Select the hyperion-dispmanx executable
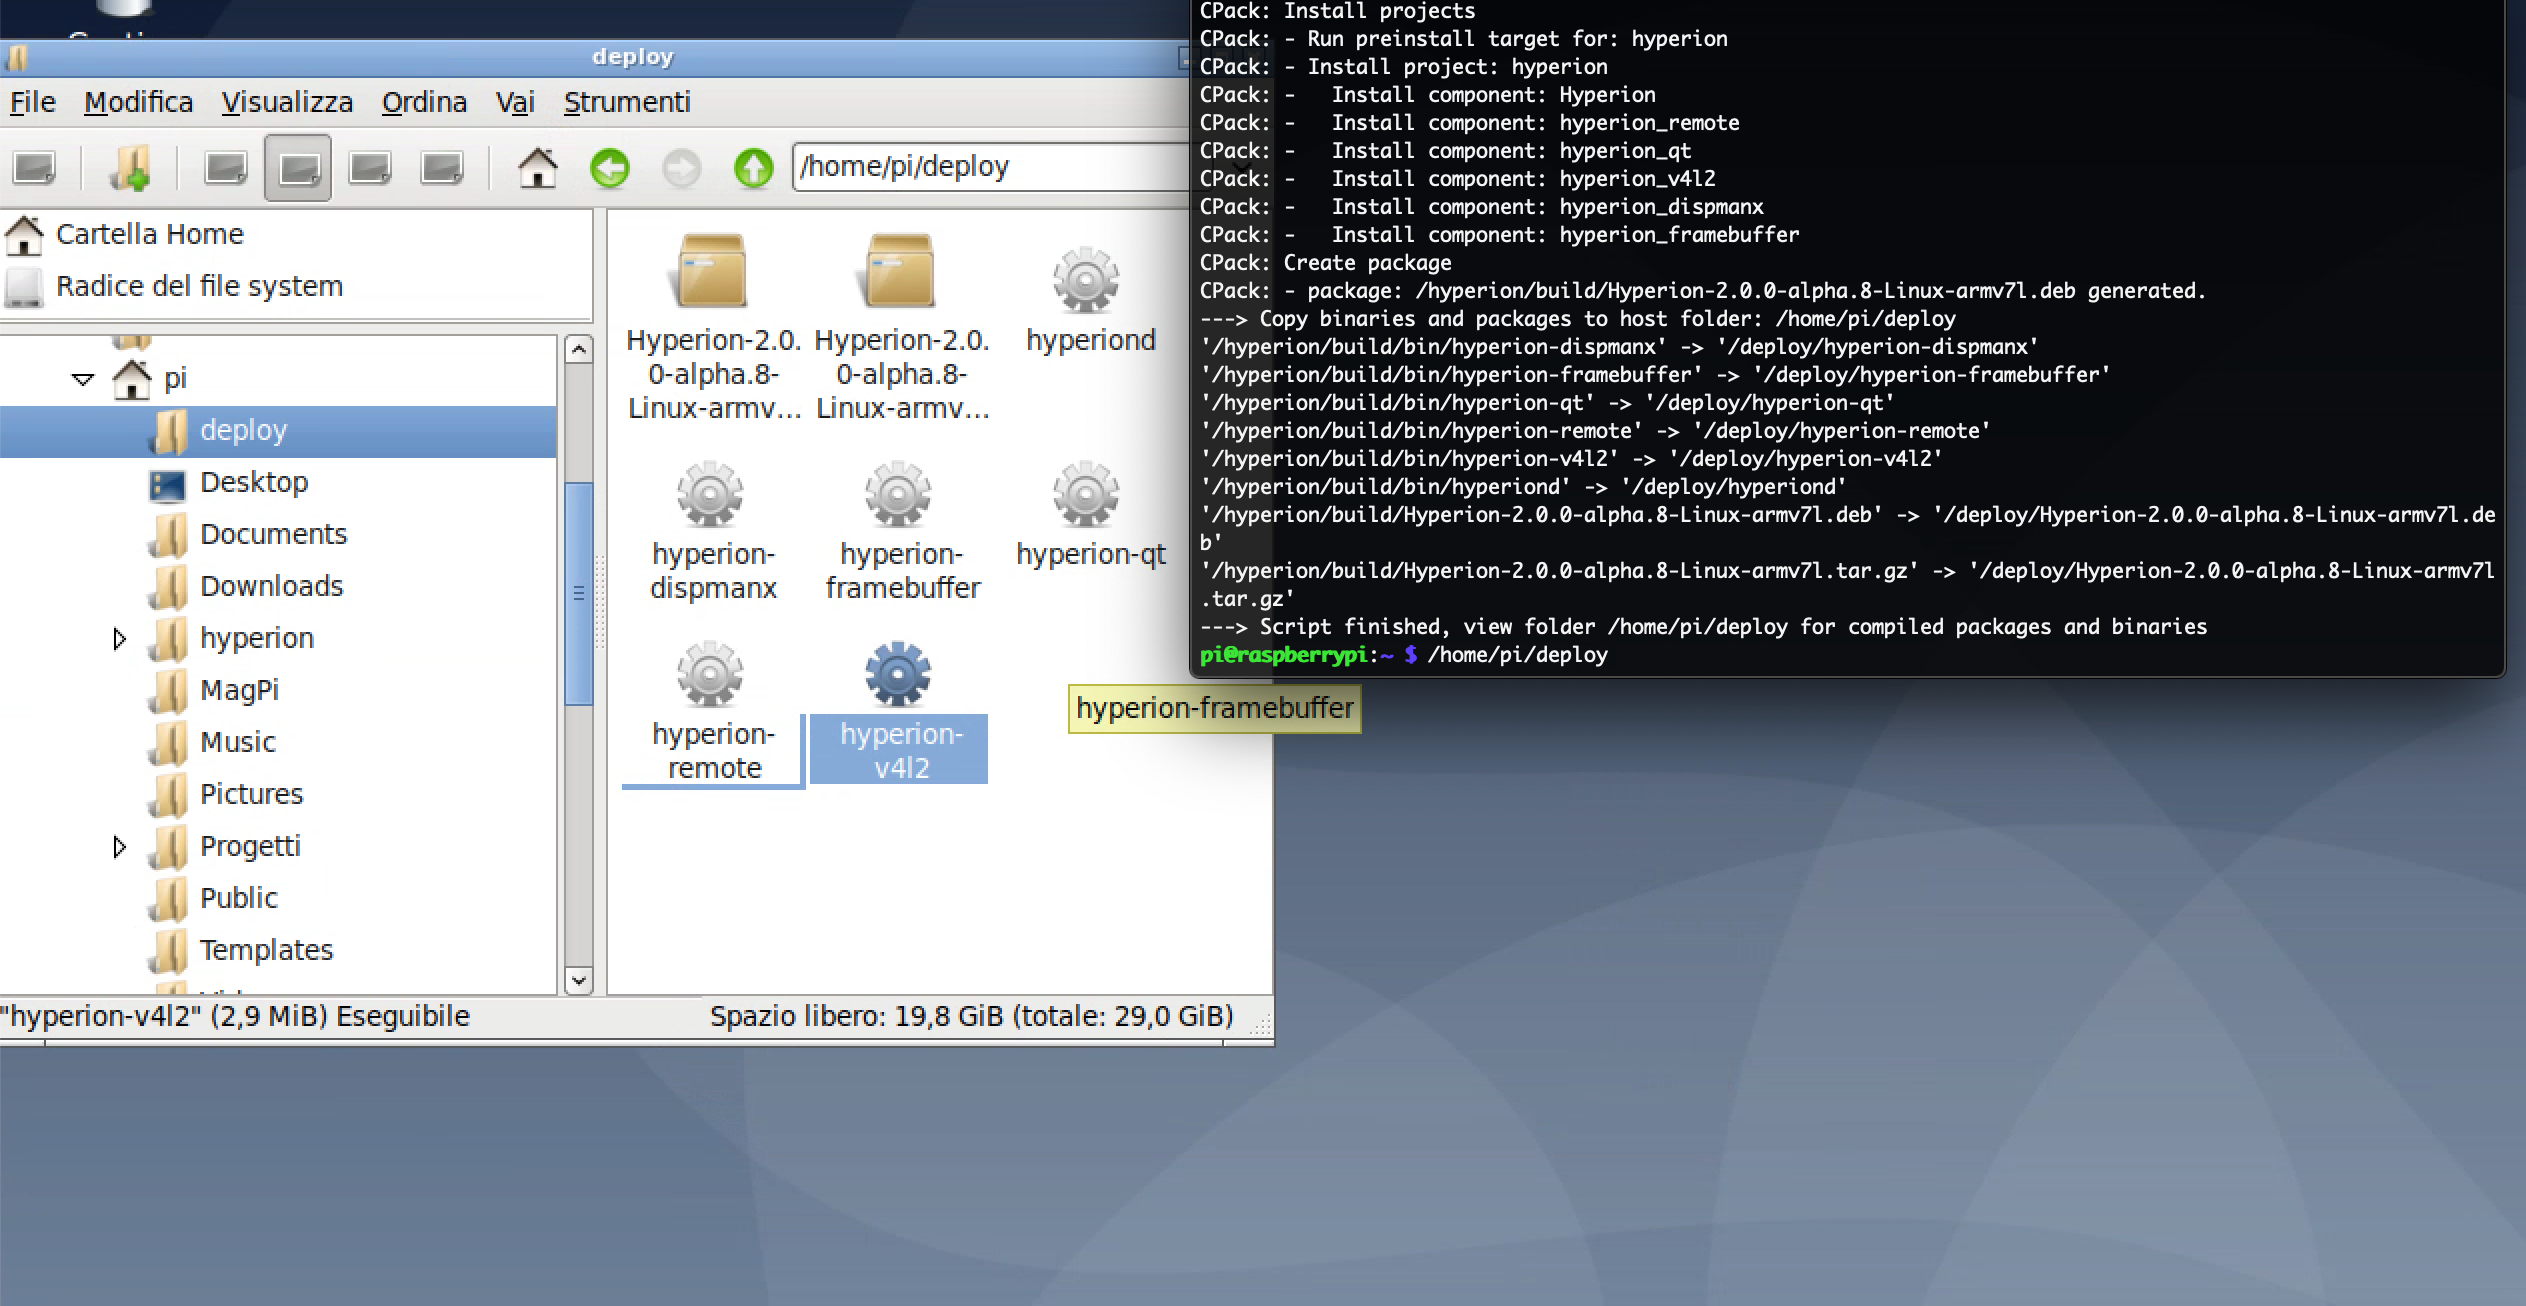 pos(712,531)
